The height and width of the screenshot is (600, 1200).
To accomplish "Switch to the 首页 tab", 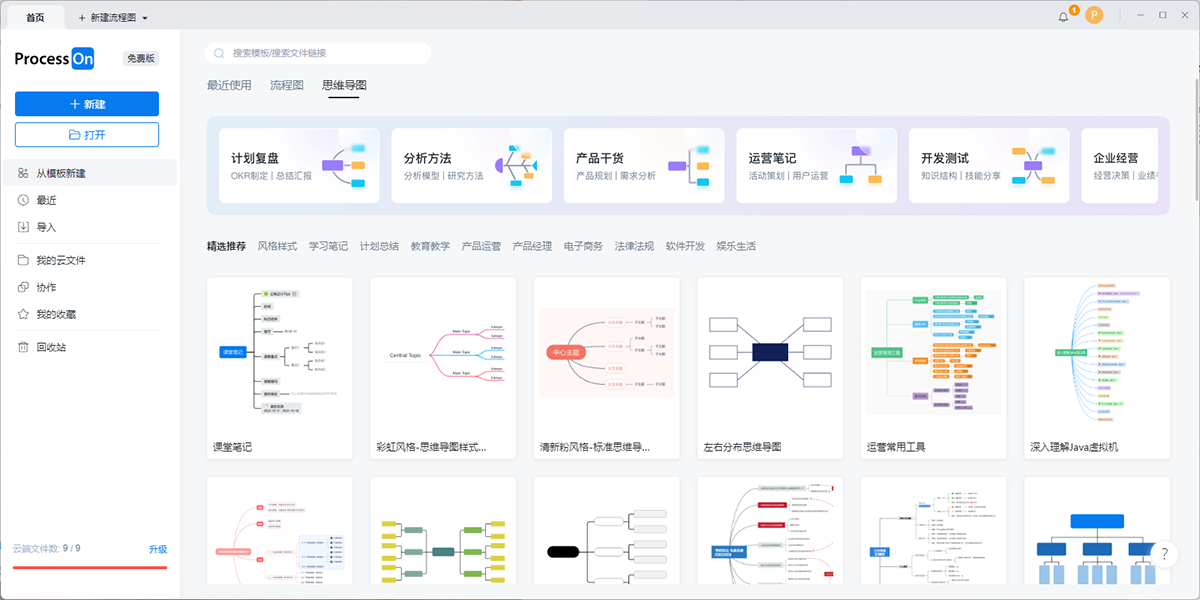I will coord(34,16).
